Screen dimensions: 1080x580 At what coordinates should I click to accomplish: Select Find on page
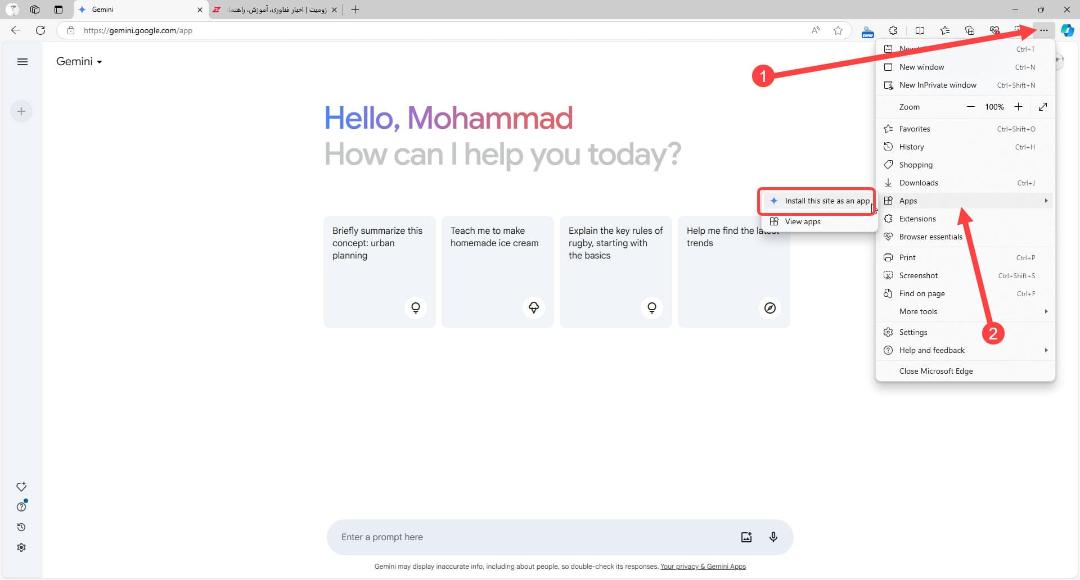[965, 293]
